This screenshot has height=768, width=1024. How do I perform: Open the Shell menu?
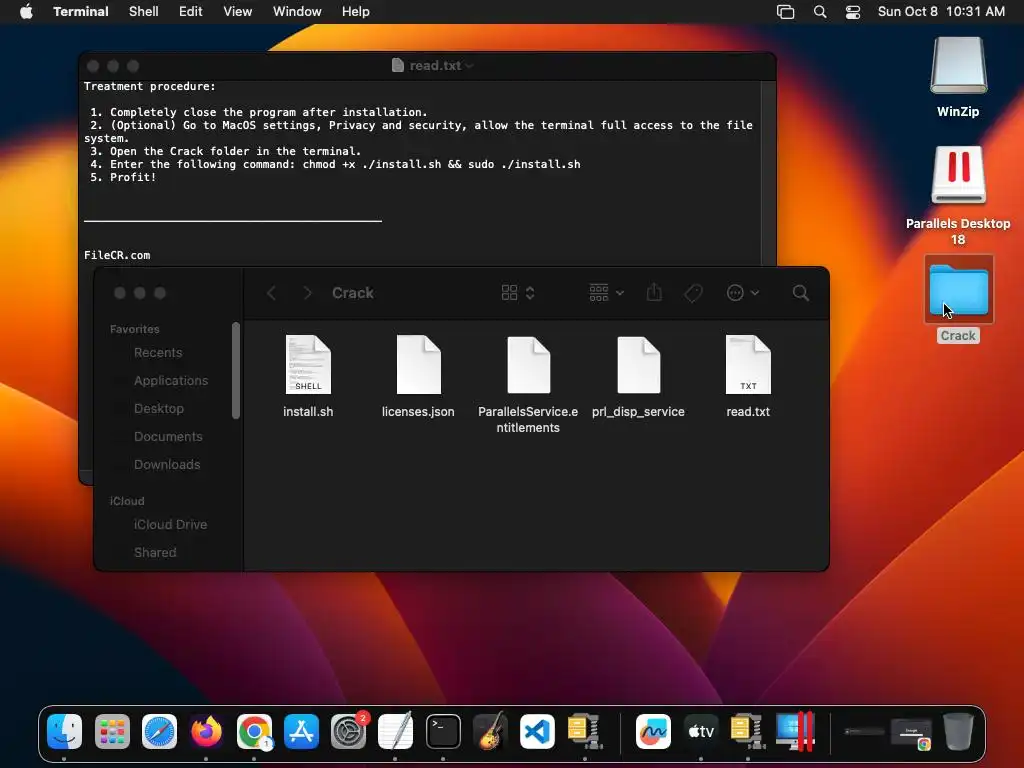tap(144, 12)
